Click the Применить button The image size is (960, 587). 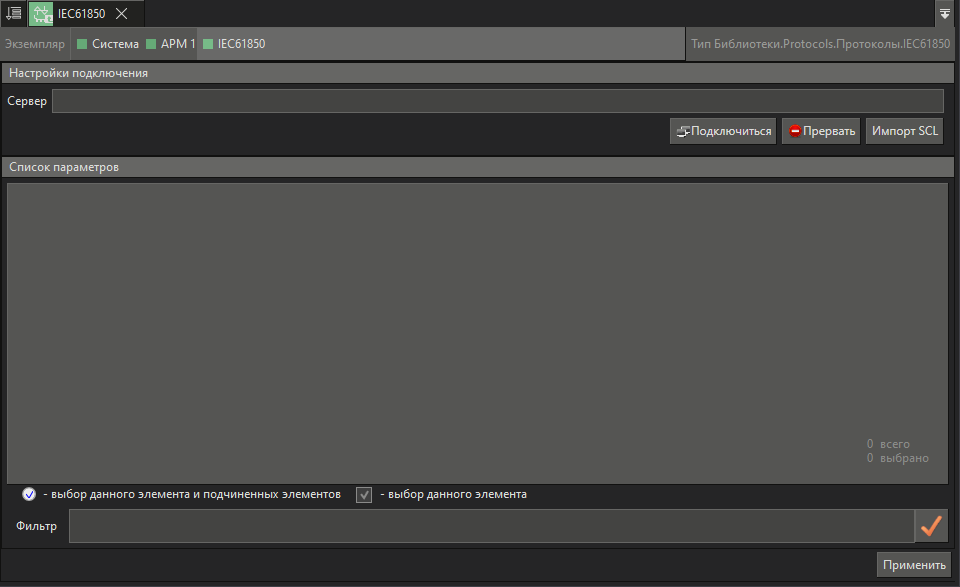point(914,565)
